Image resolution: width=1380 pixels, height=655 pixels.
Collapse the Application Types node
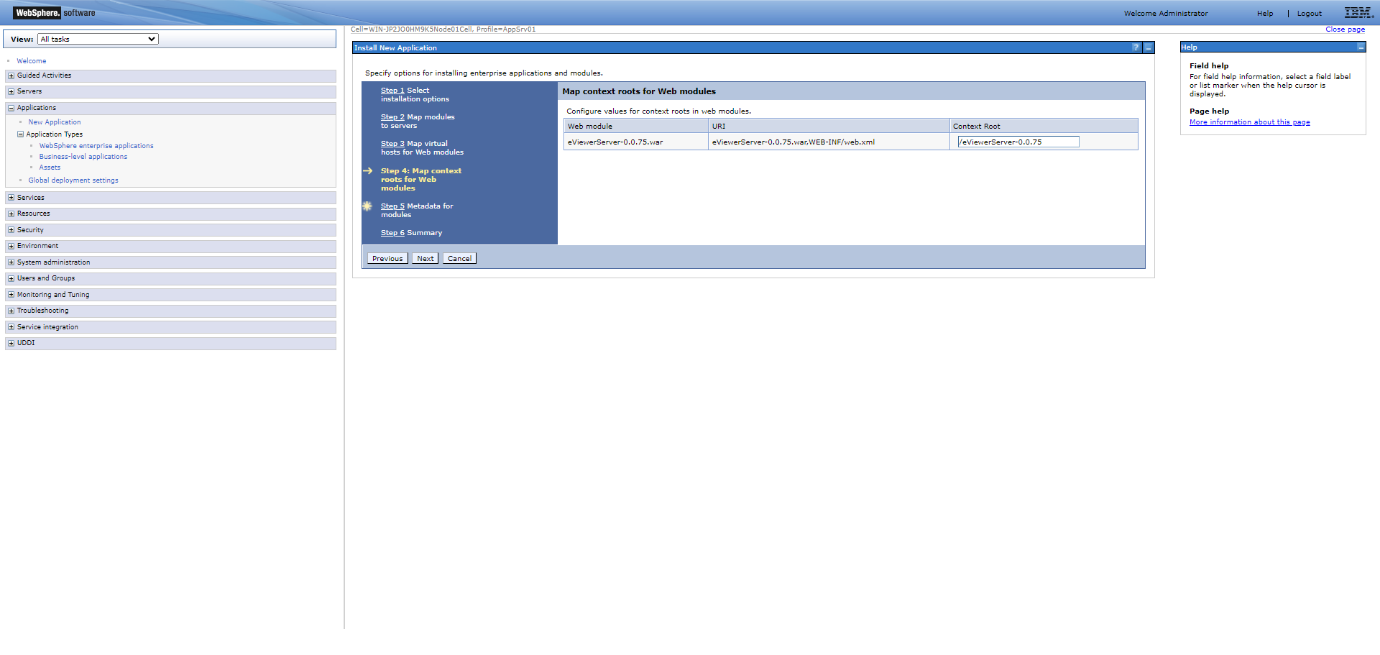click(x=20, y=134)
